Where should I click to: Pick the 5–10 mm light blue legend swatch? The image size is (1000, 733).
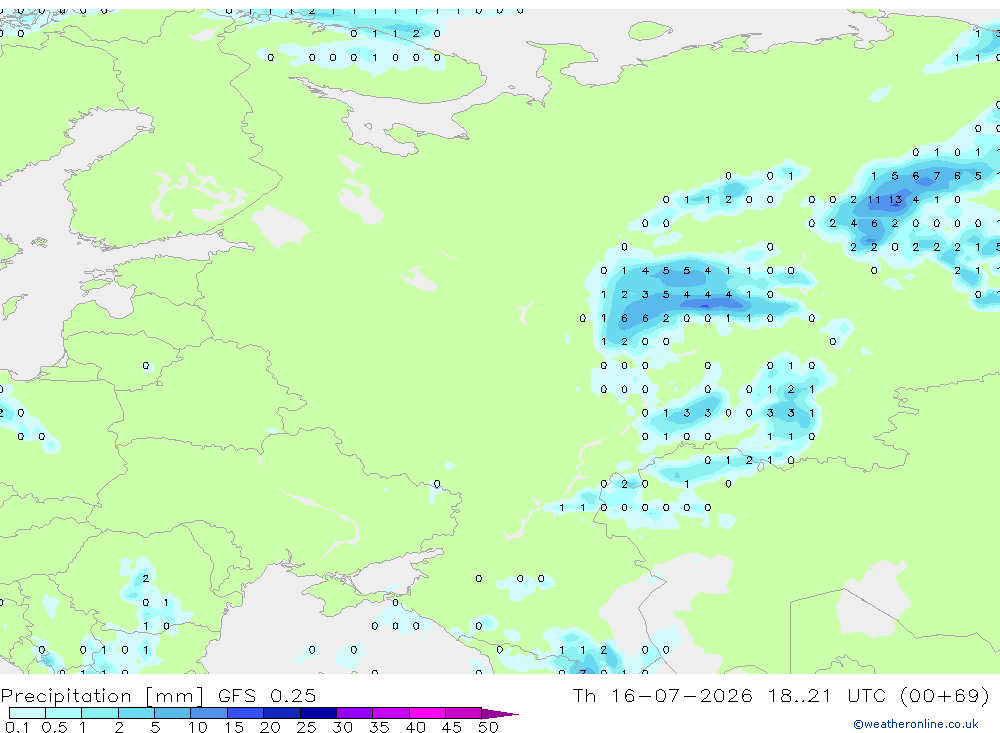pyautogui.click(x=173, y=713)
